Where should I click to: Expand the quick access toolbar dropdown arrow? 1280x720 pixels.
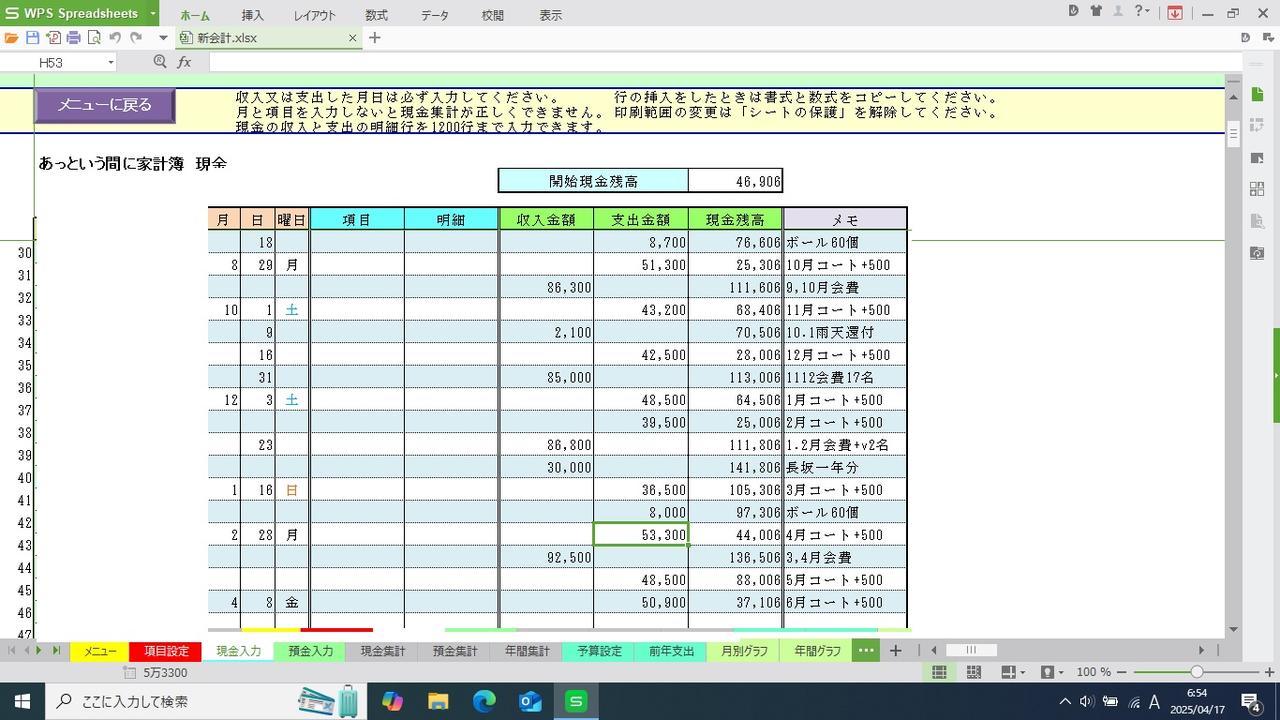click(x=163, y=38)
